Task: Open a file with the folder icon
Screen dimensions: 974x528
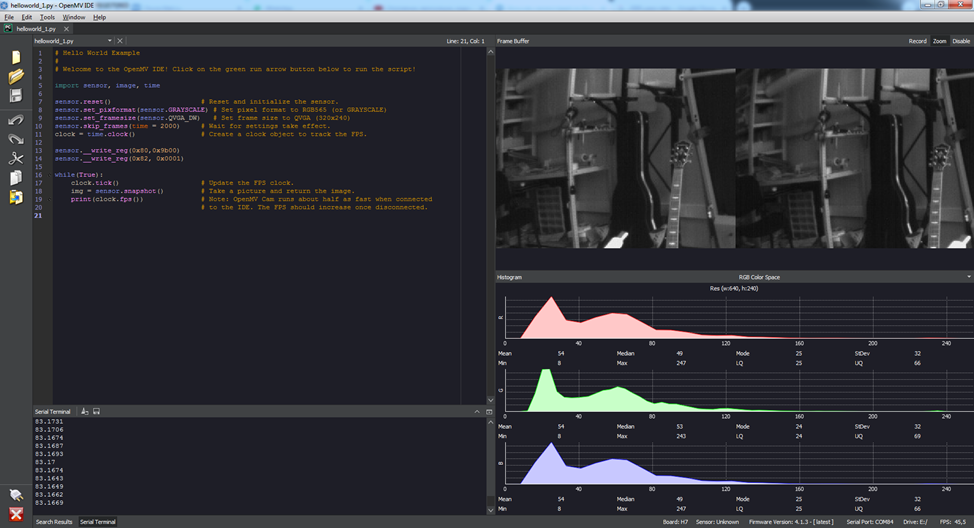Action: [16, 76]
